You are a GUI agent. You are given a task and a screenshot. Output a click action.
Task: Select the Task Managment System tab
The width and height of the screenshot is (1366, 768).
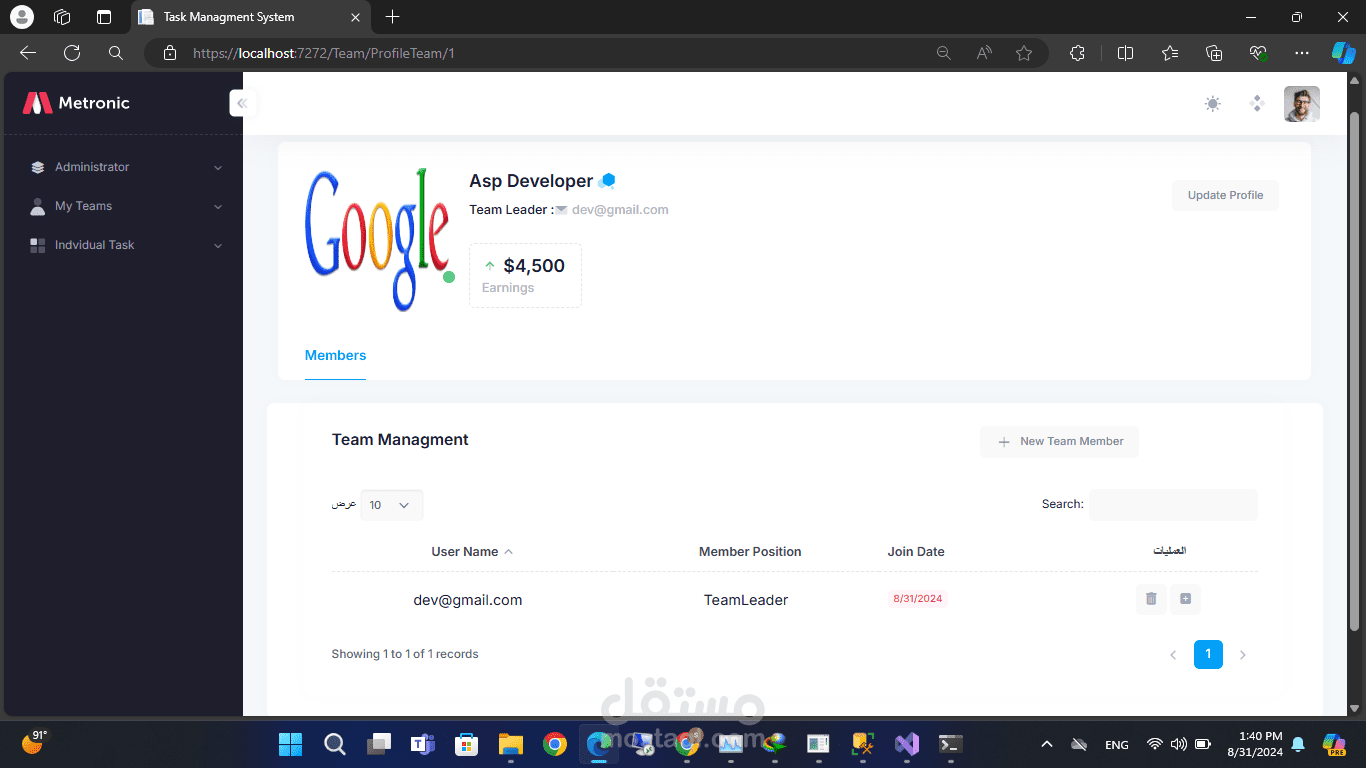tap(250, 17)
